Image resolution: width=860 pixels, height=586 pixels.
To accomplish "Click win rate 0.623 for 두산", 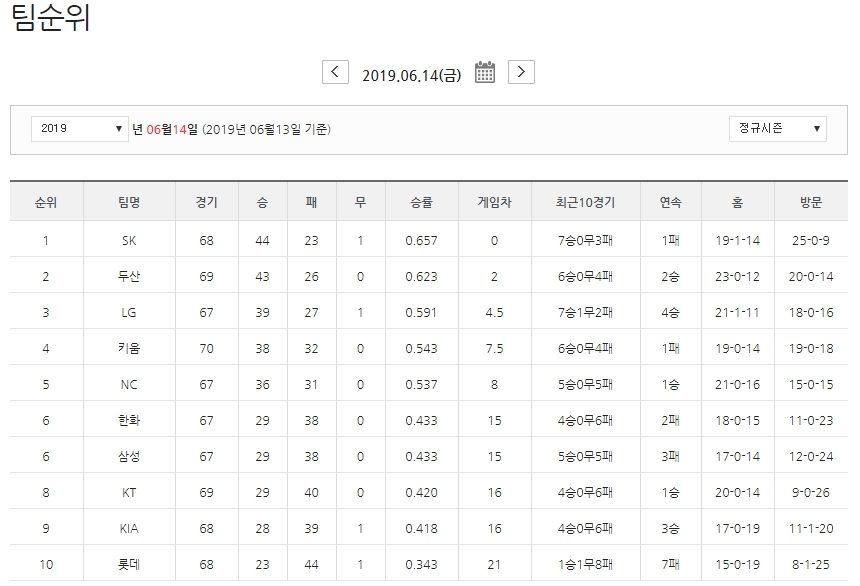I will pos(421,277).
